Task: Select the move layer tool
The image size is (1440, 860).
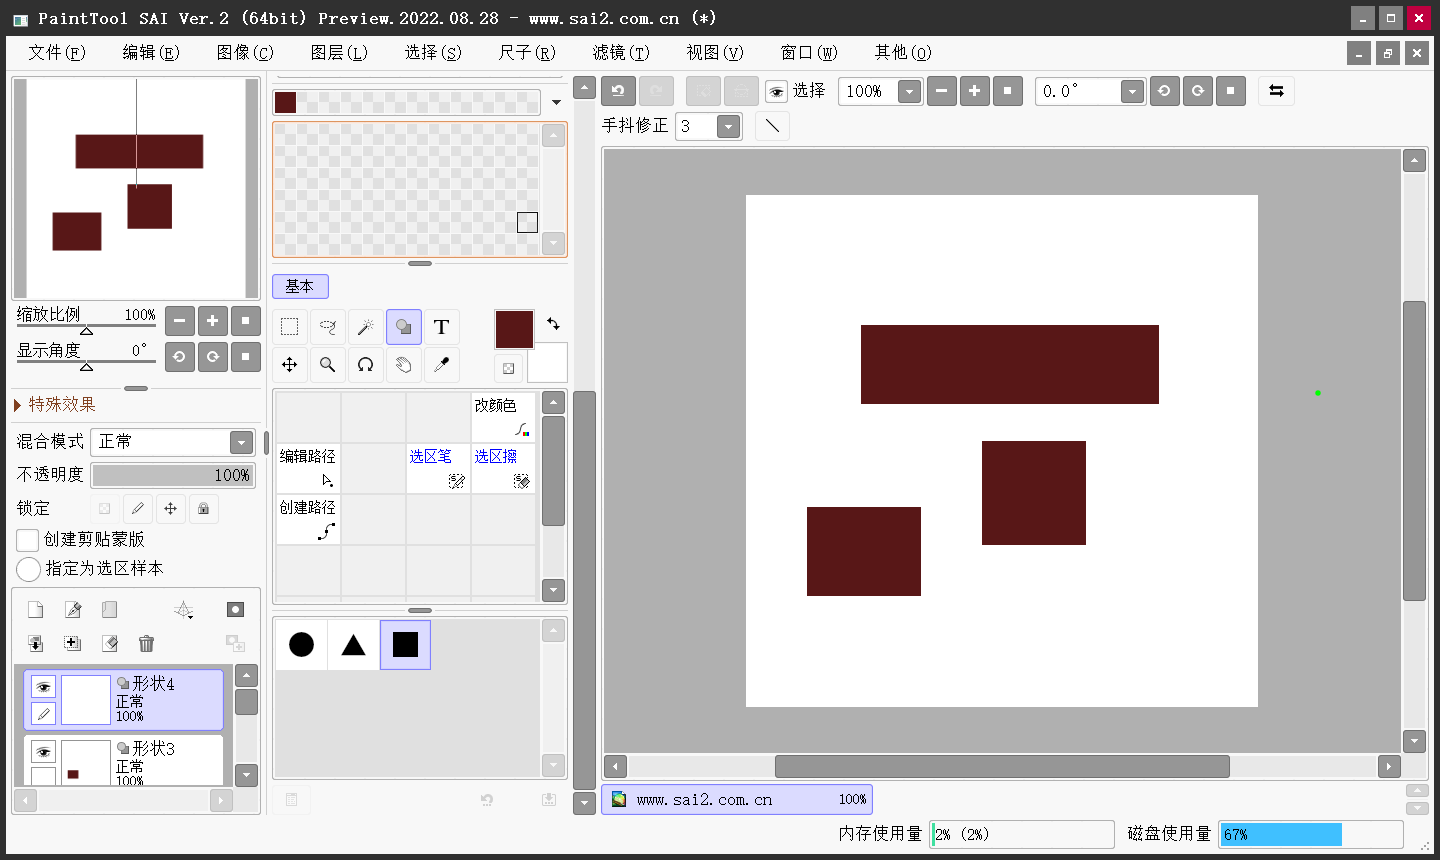Action: [289, 365]
